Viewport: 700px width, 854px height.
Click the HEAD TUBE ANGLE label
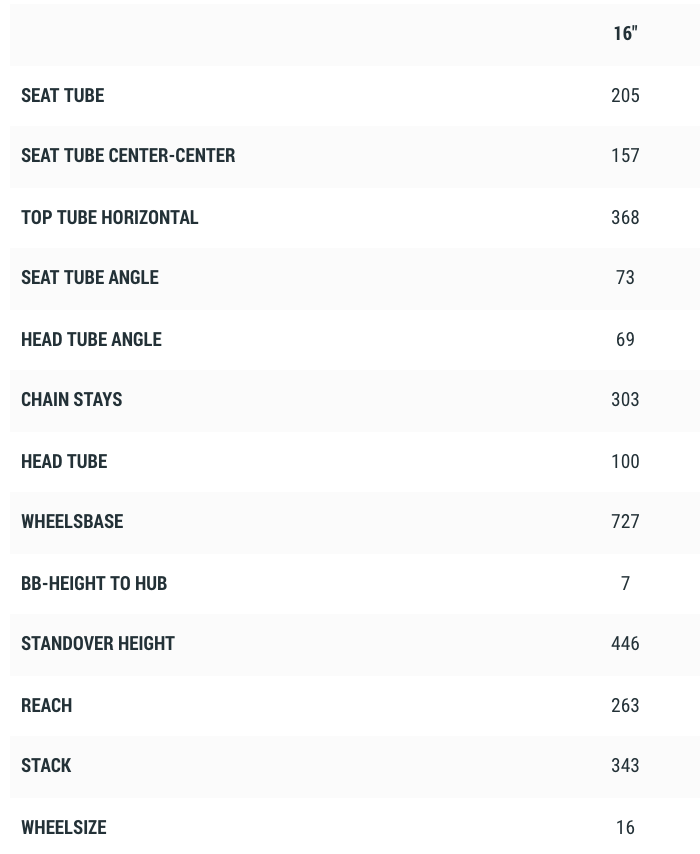click(91, 340)
